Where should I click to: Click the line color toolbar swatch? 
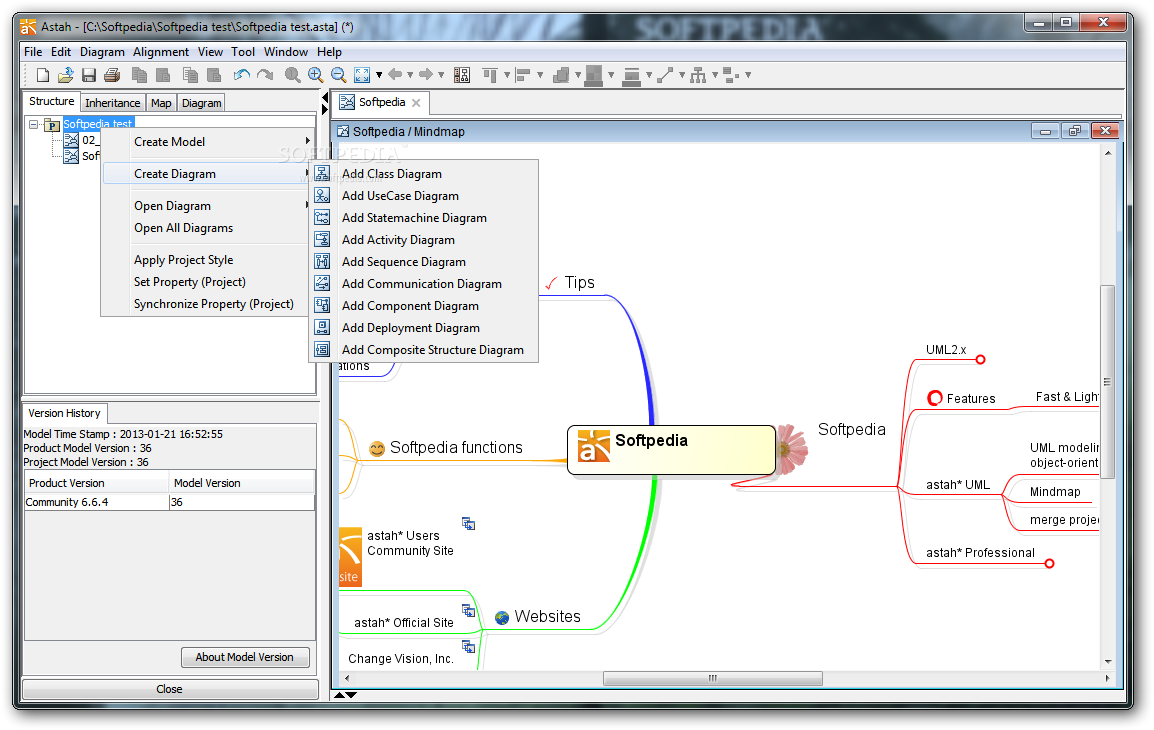coord(631,77)
